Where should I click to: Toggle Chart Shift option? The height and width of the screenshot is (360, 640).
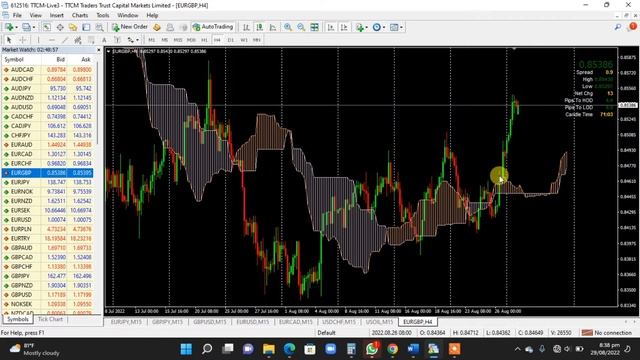click(344, 27)
